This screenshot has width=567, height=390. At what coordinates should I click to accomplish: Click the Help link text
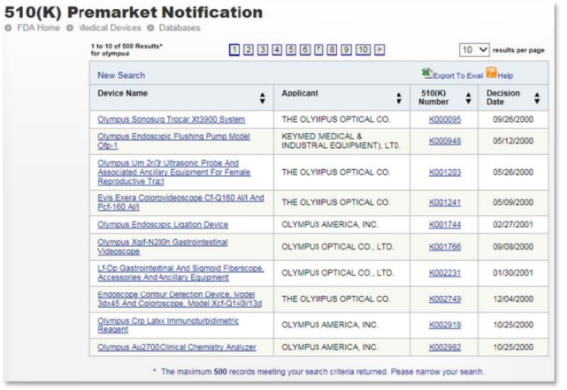click(505, 76)
